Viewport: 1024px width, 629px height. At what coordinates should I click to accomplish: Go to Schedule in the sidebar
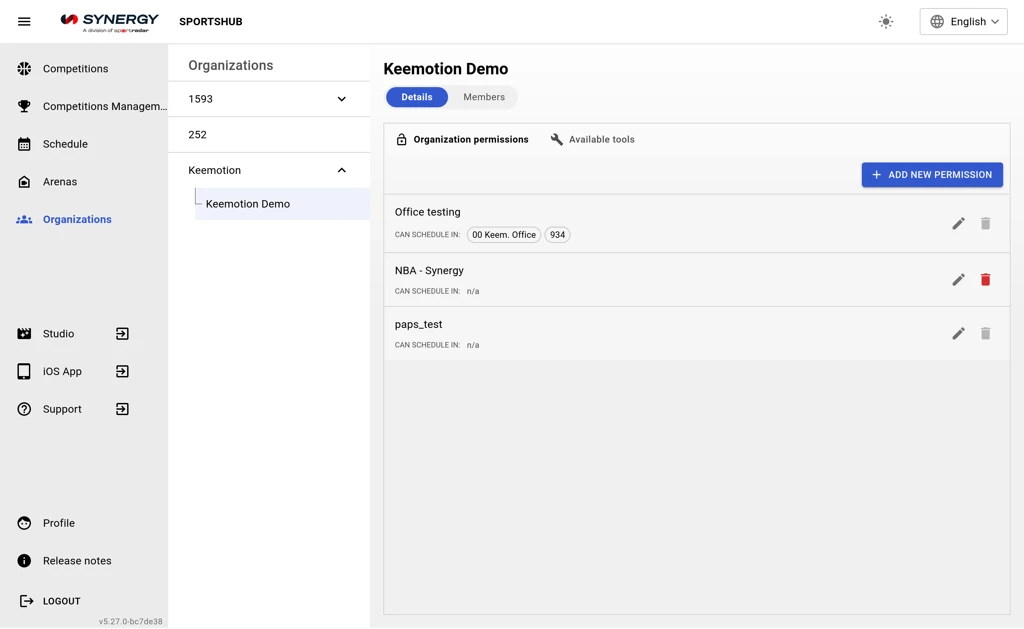point(65,144)
